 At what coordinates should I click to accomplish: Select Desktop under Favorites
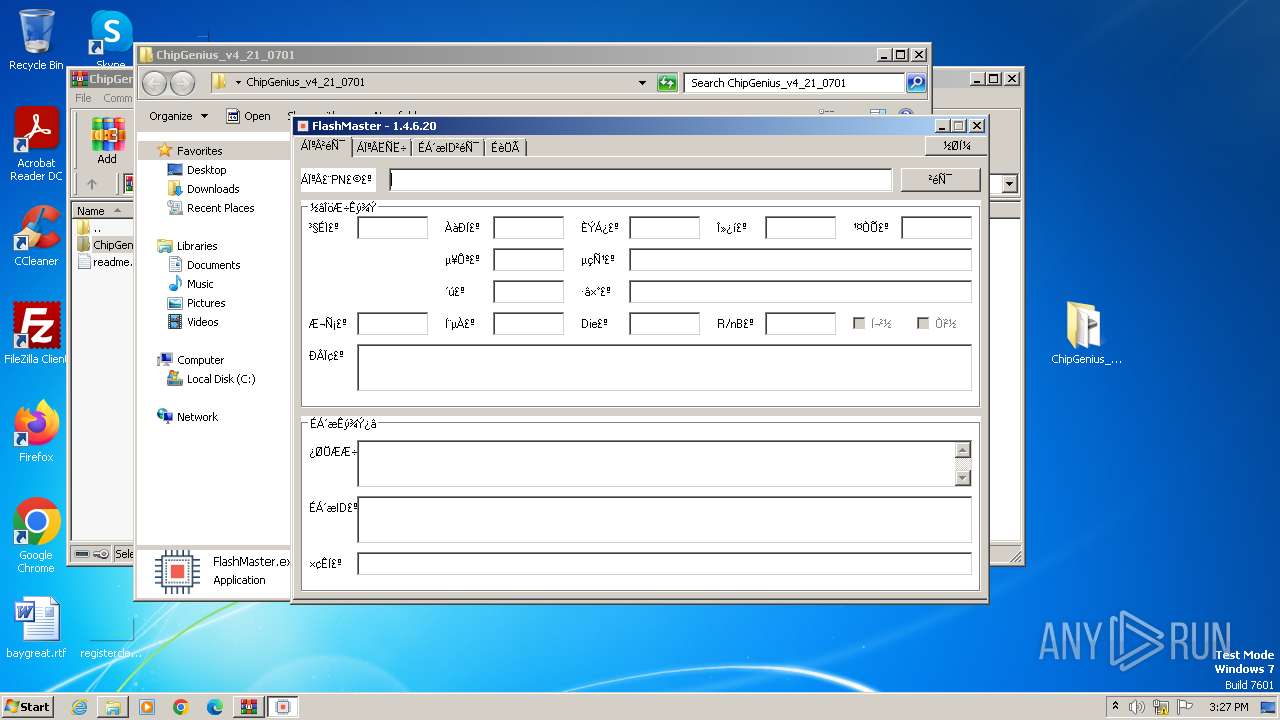pyautogui.click(x=206, y=170)
